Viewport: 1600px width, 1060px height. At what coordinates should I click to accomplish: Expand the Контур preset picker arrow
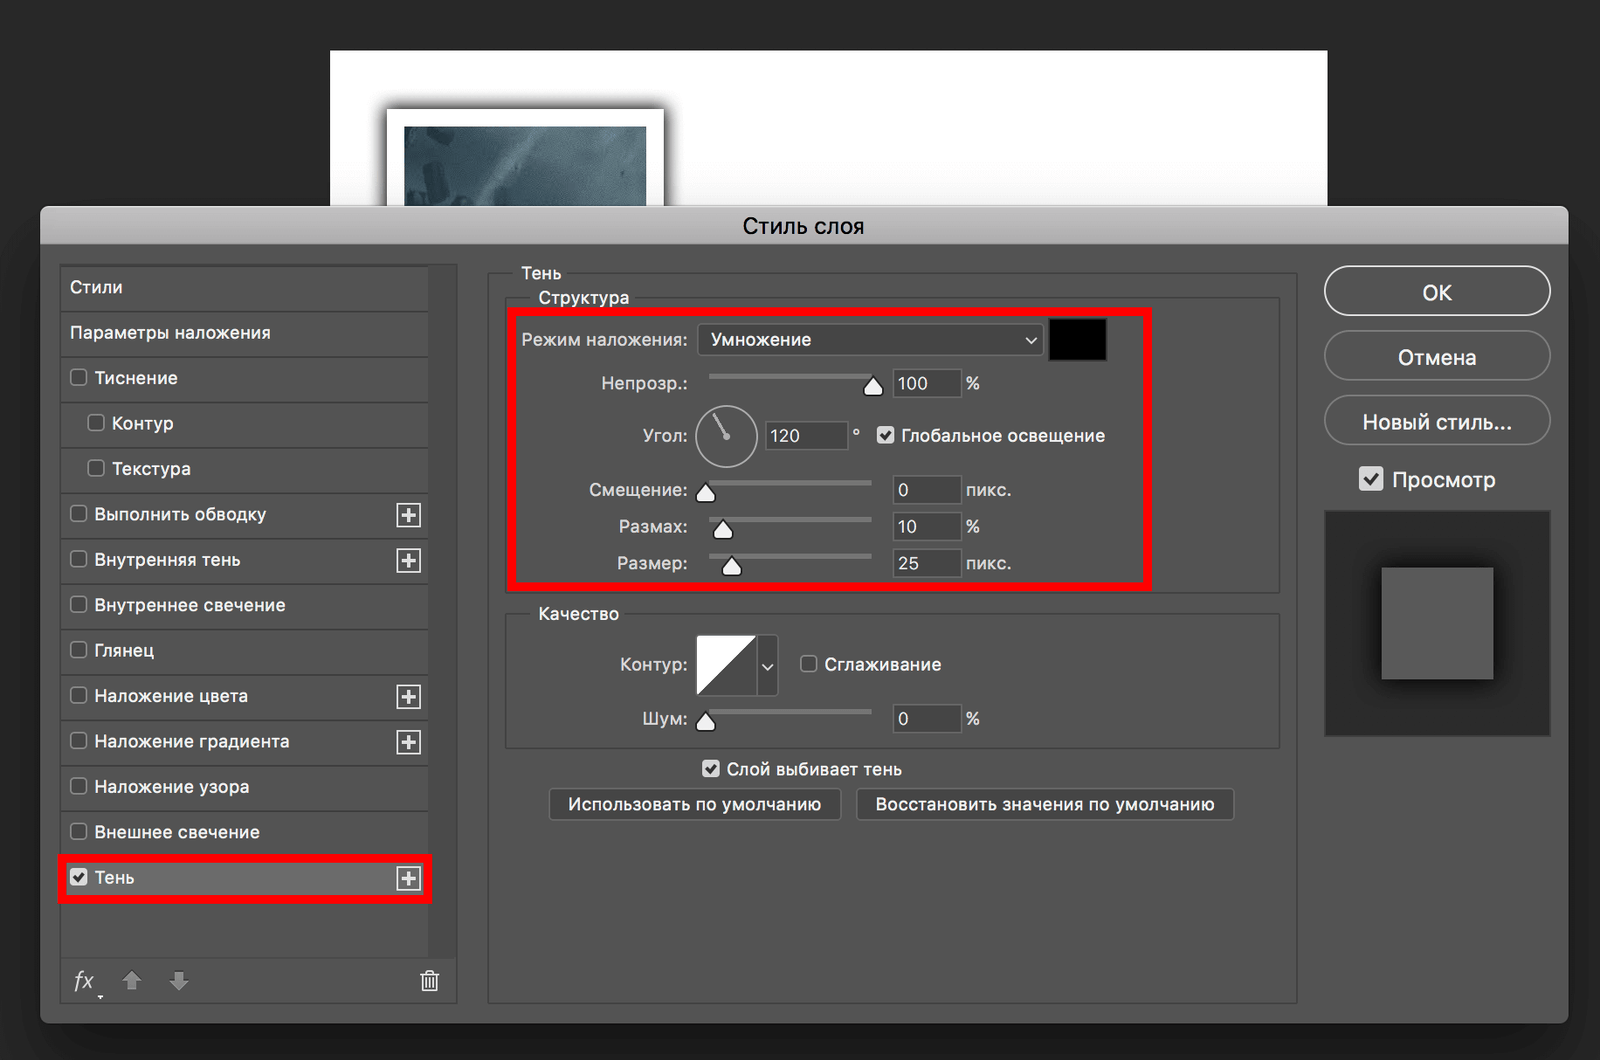tap(767, 665)
